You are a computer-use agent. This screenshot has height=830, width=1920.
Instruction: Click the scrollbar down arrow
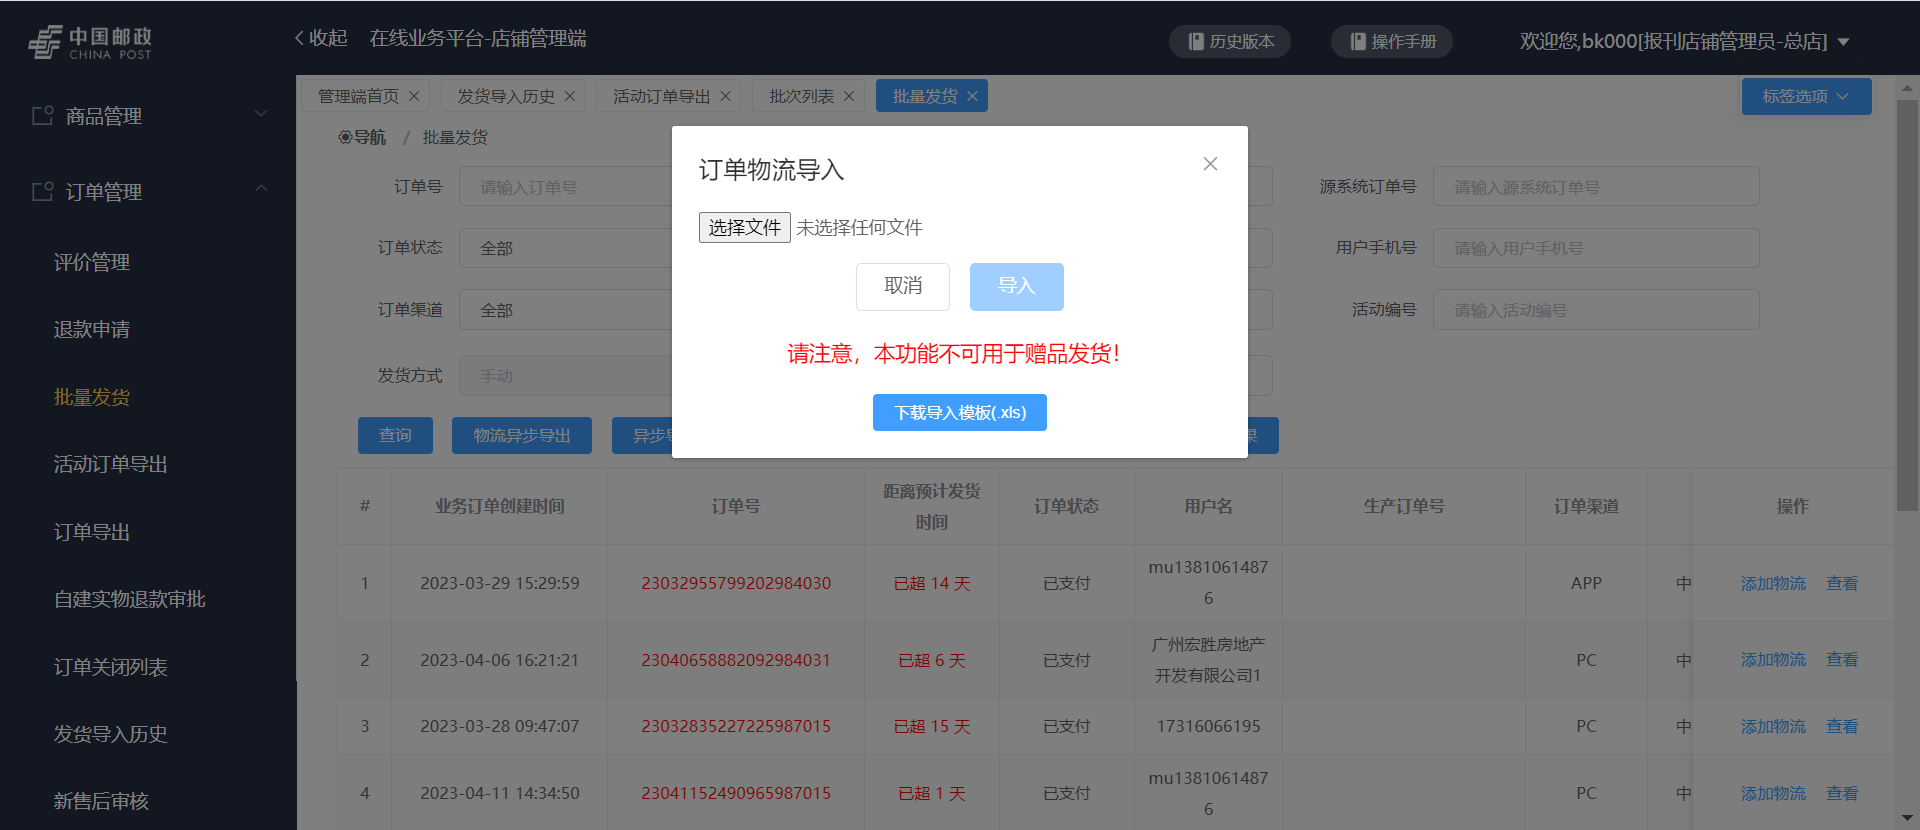tap(1907, 818)
